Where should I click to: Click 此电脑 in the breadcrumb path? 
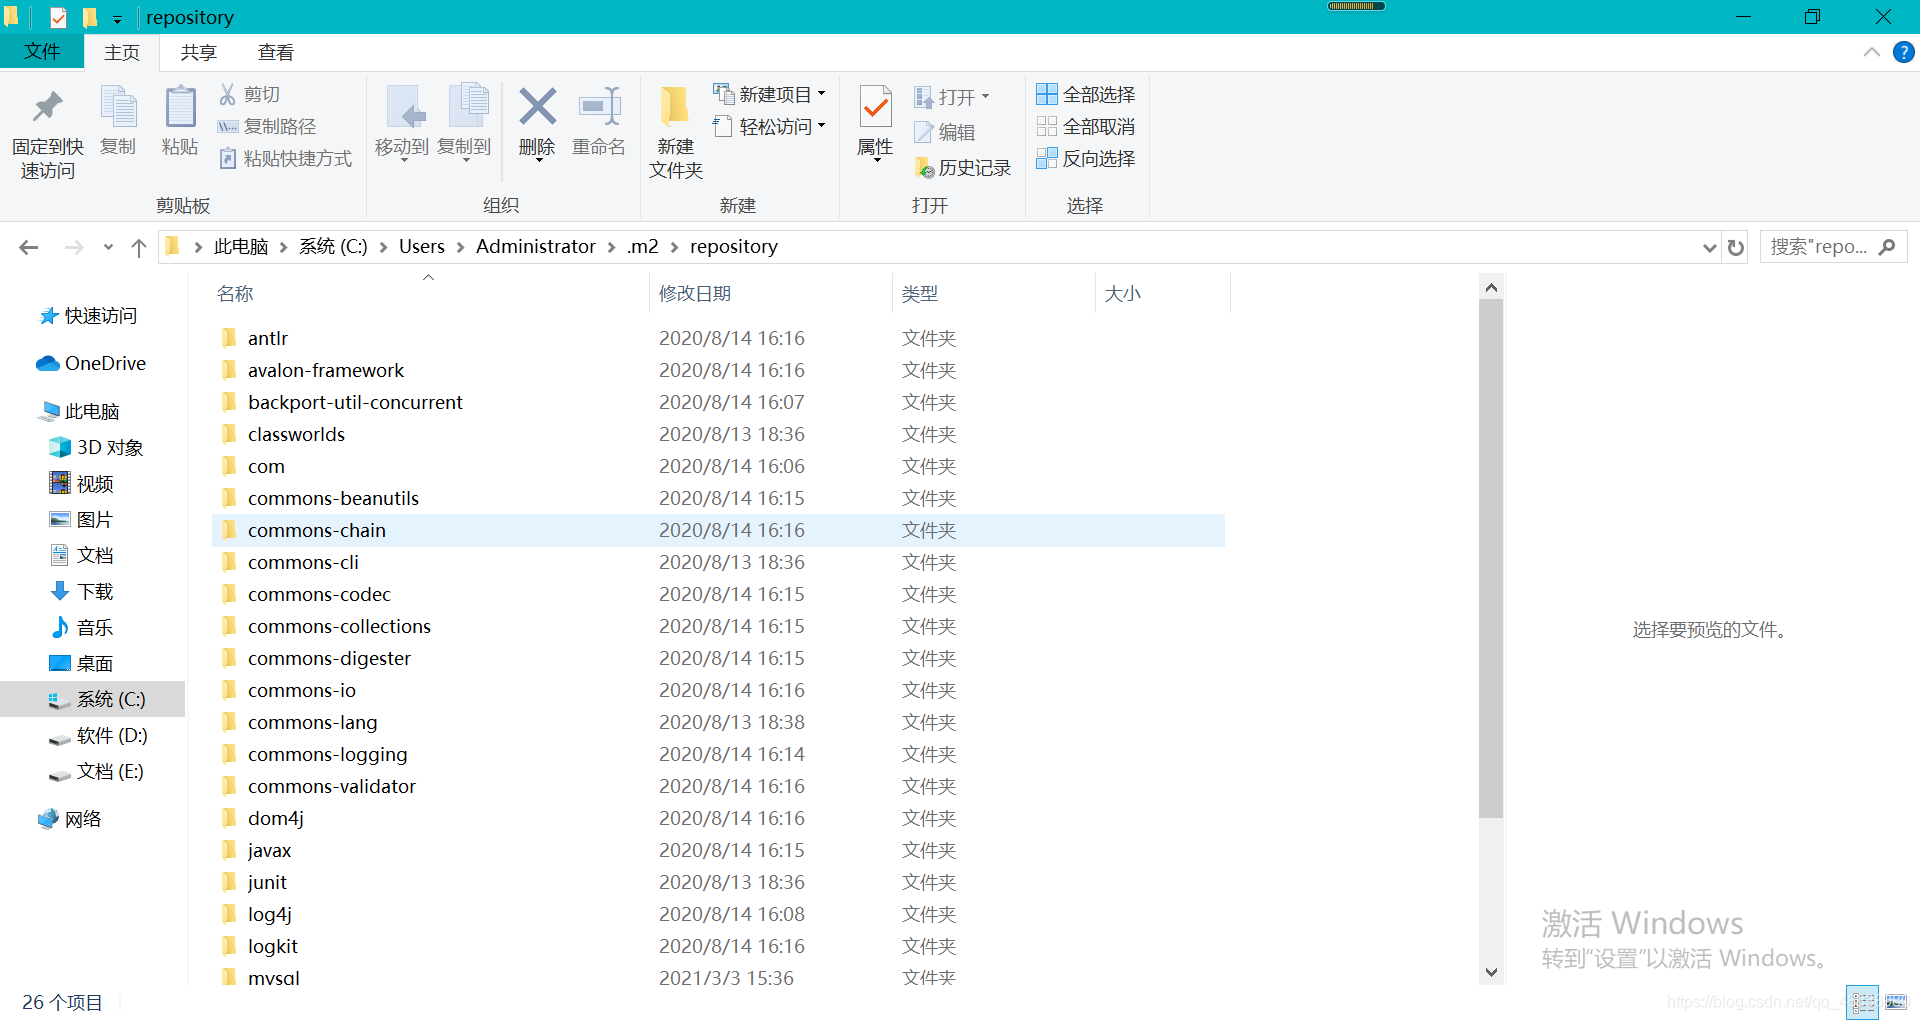tap(241, 246)
